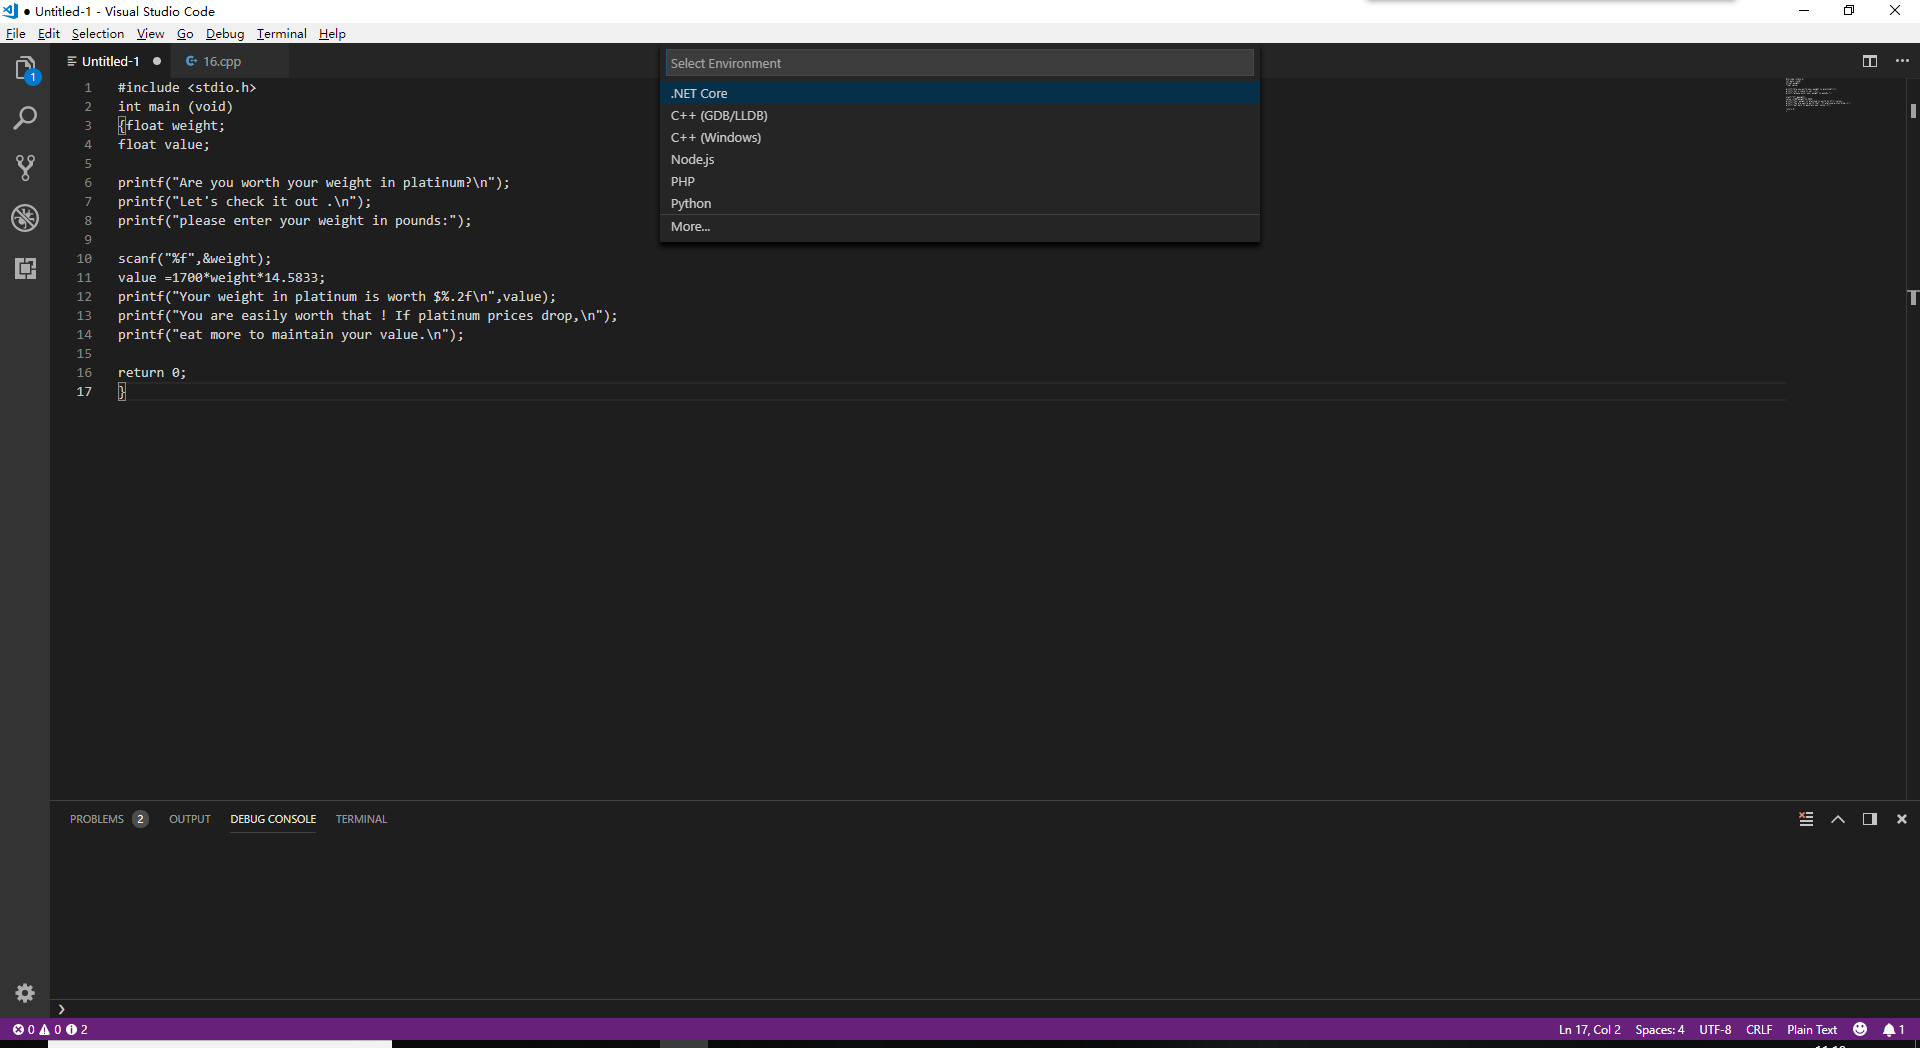Minimize the VS Code window

tap(1804, 11)
